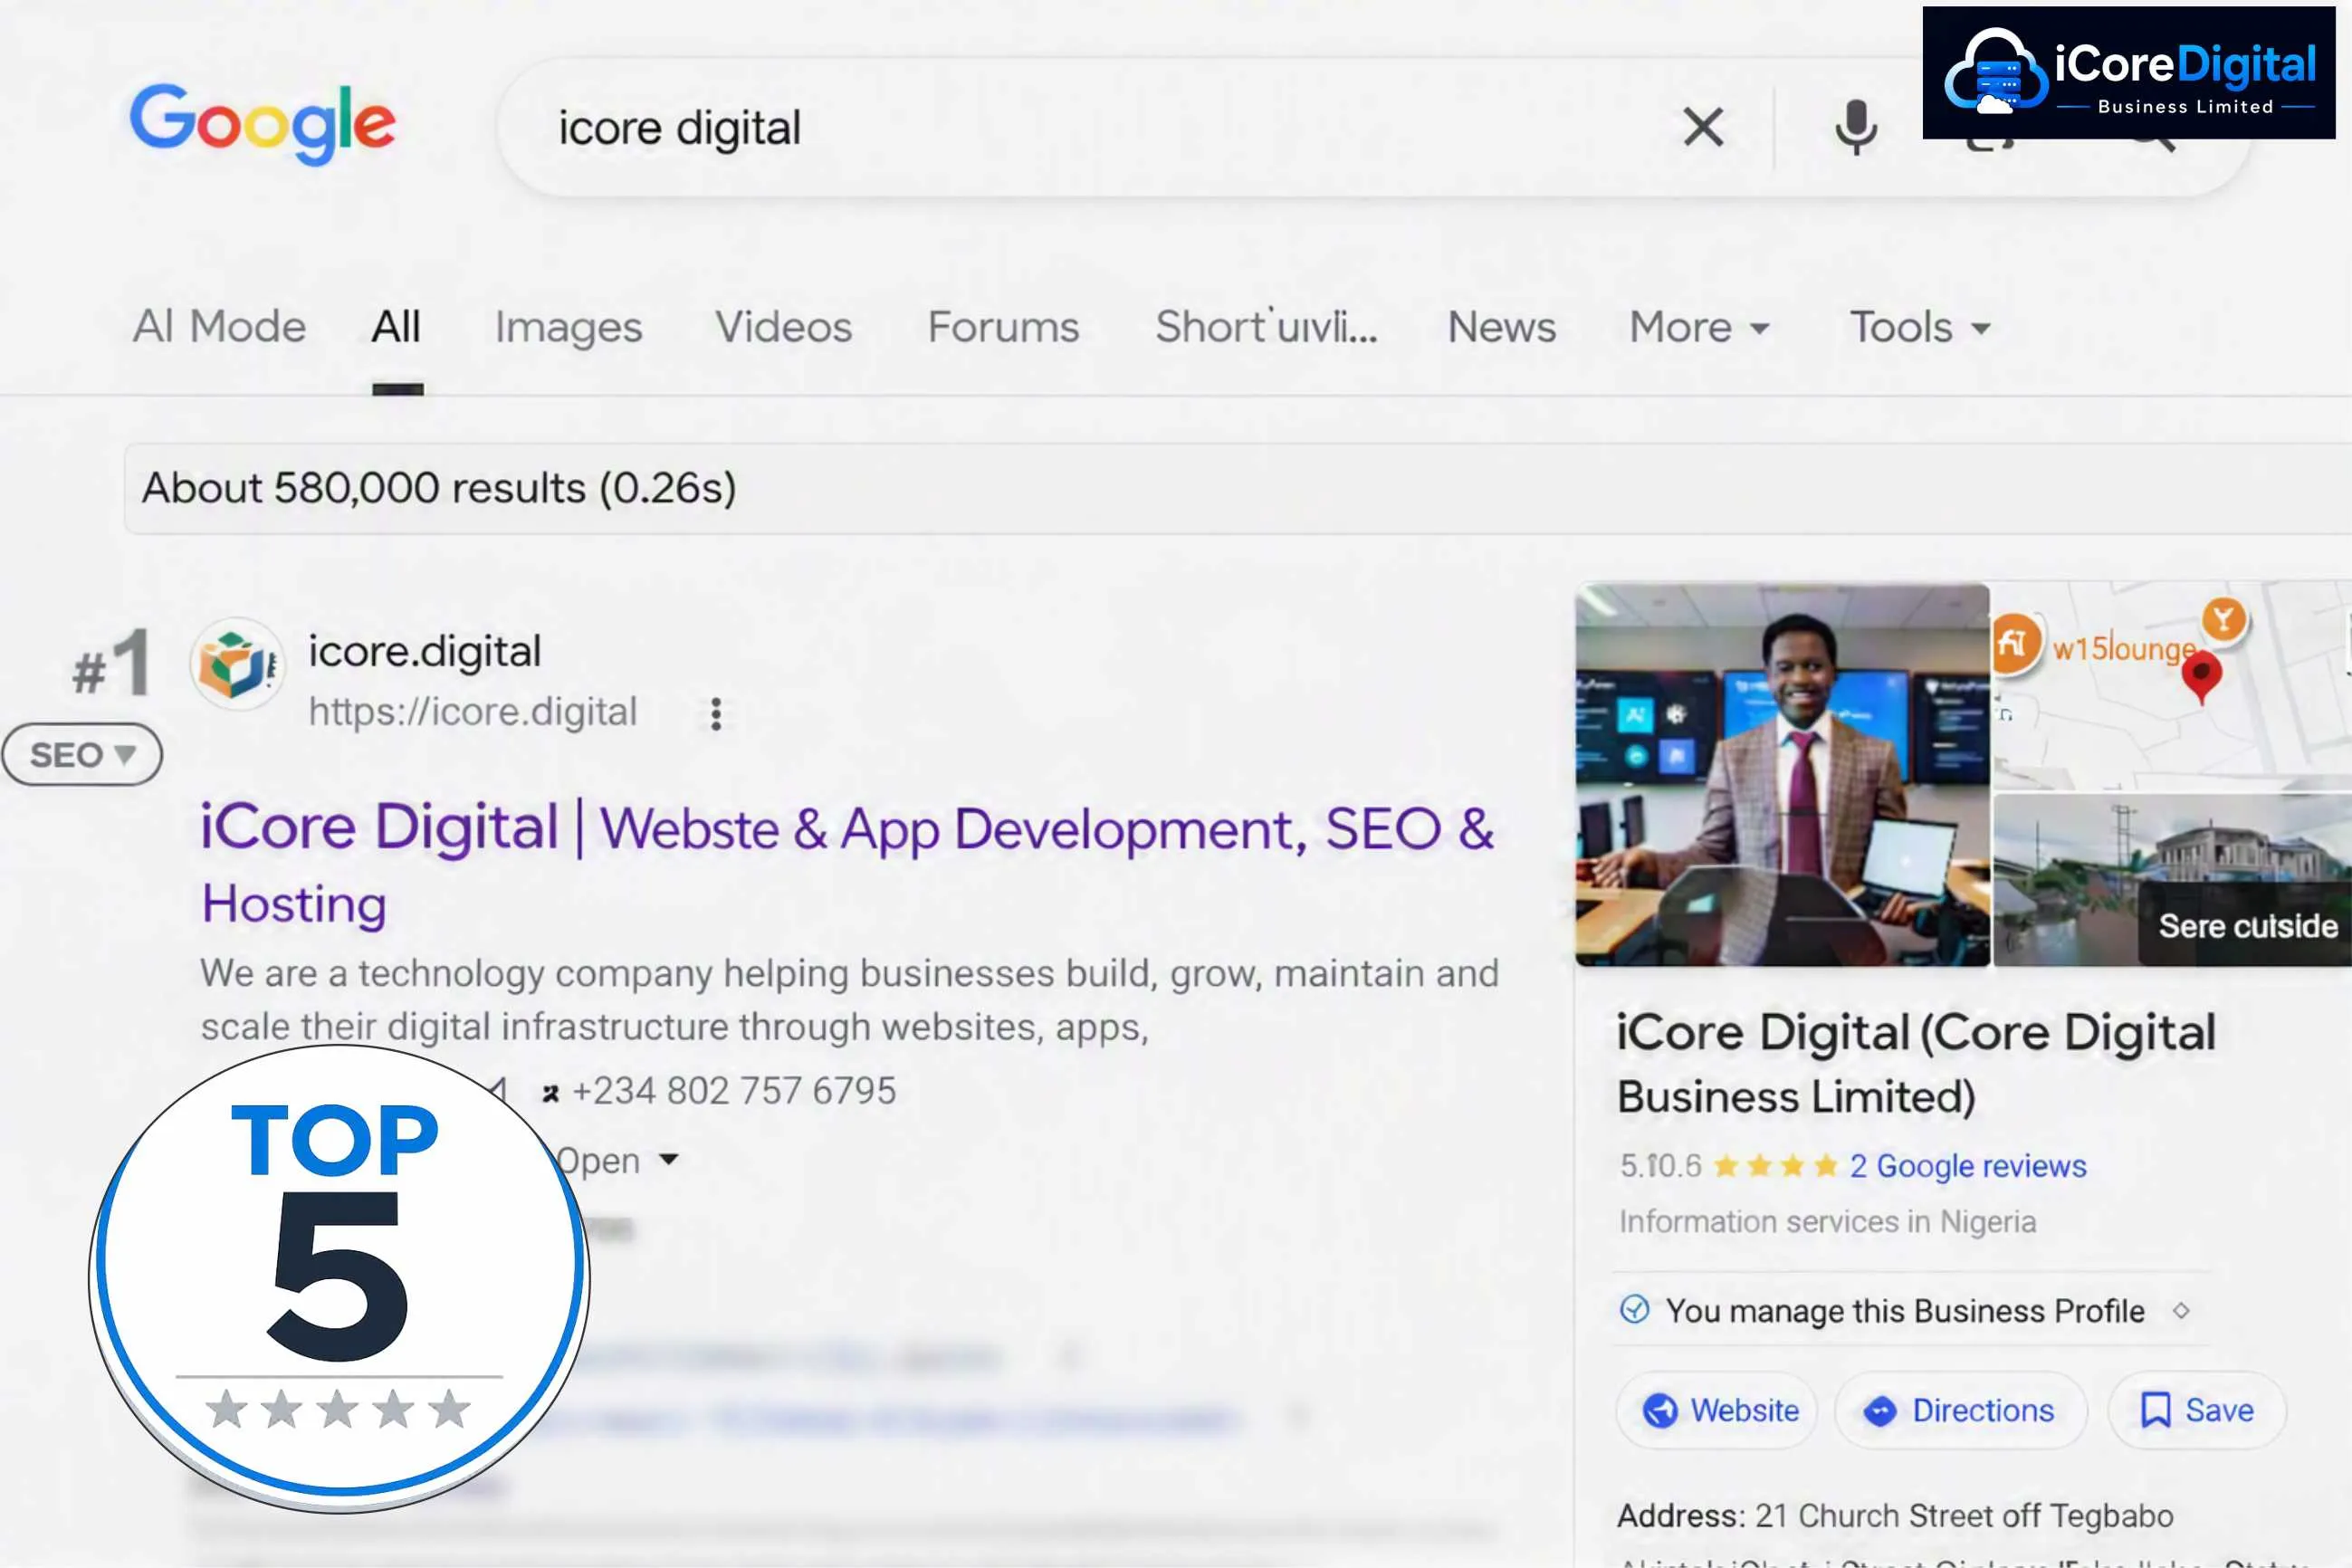Click 'You manage this Business Profile' text
Viewport: 2352px width, 1568px height.
(1905, 1311)
